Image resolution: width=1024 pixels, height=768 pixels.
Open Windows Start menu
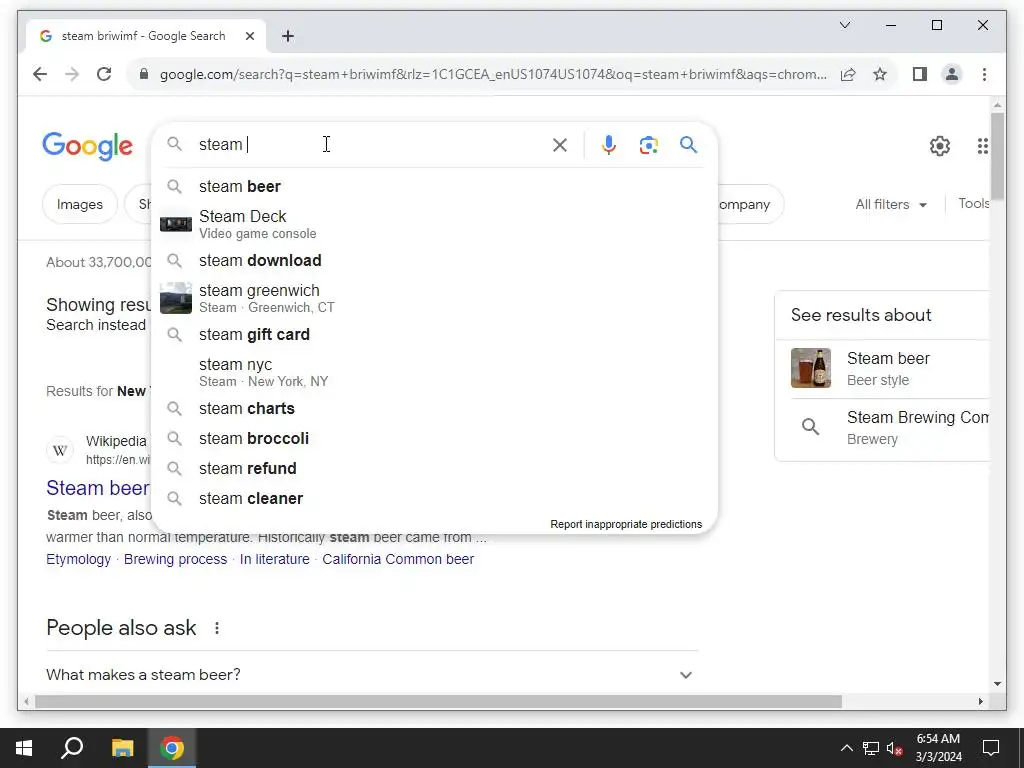[24, 748]
